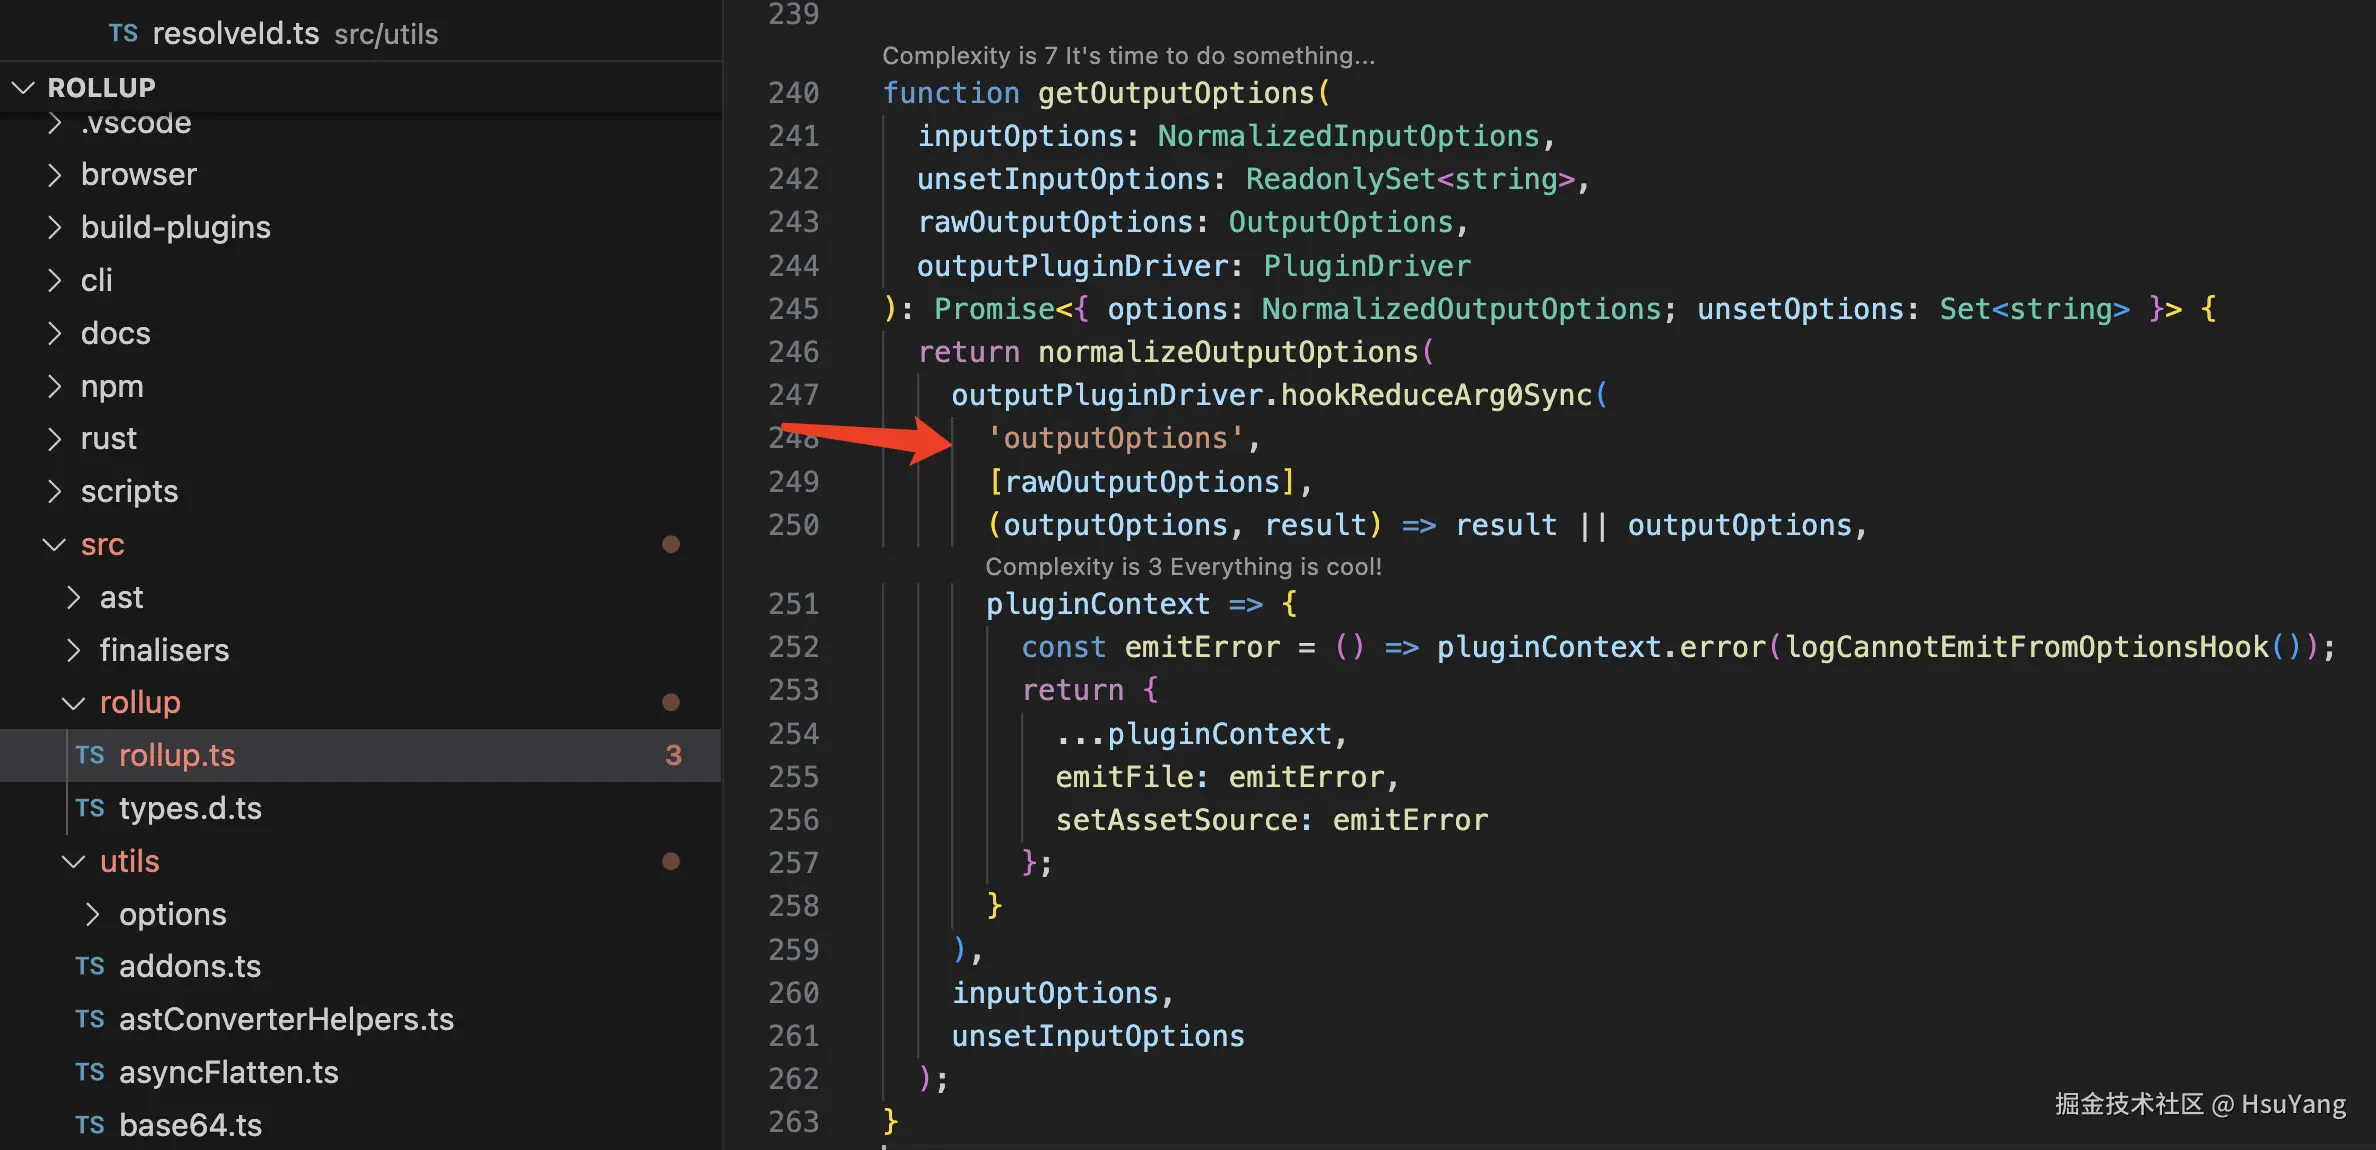Collapse the src folder
This screenshot has width=2376, height=1150.
(x=55, y=544)
